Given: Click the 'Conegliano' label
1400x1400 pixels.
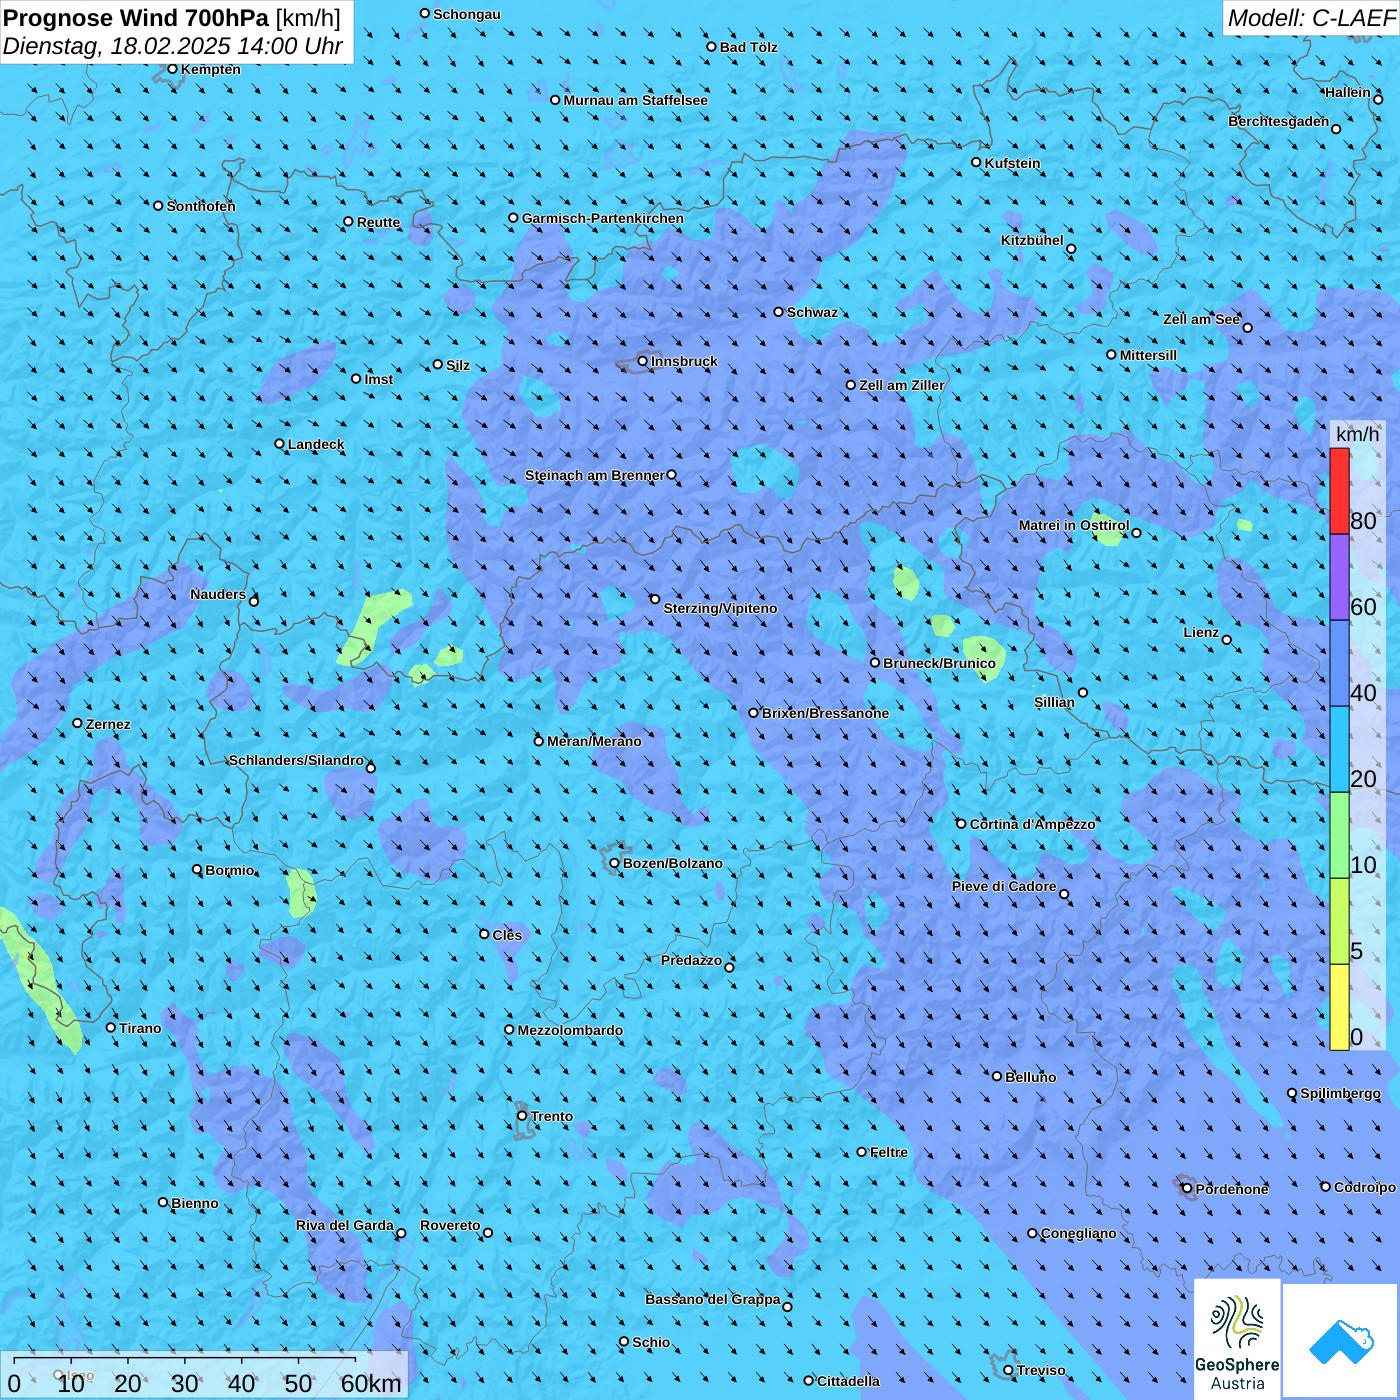Looking at the screenshot, I should (1078, 1233).
